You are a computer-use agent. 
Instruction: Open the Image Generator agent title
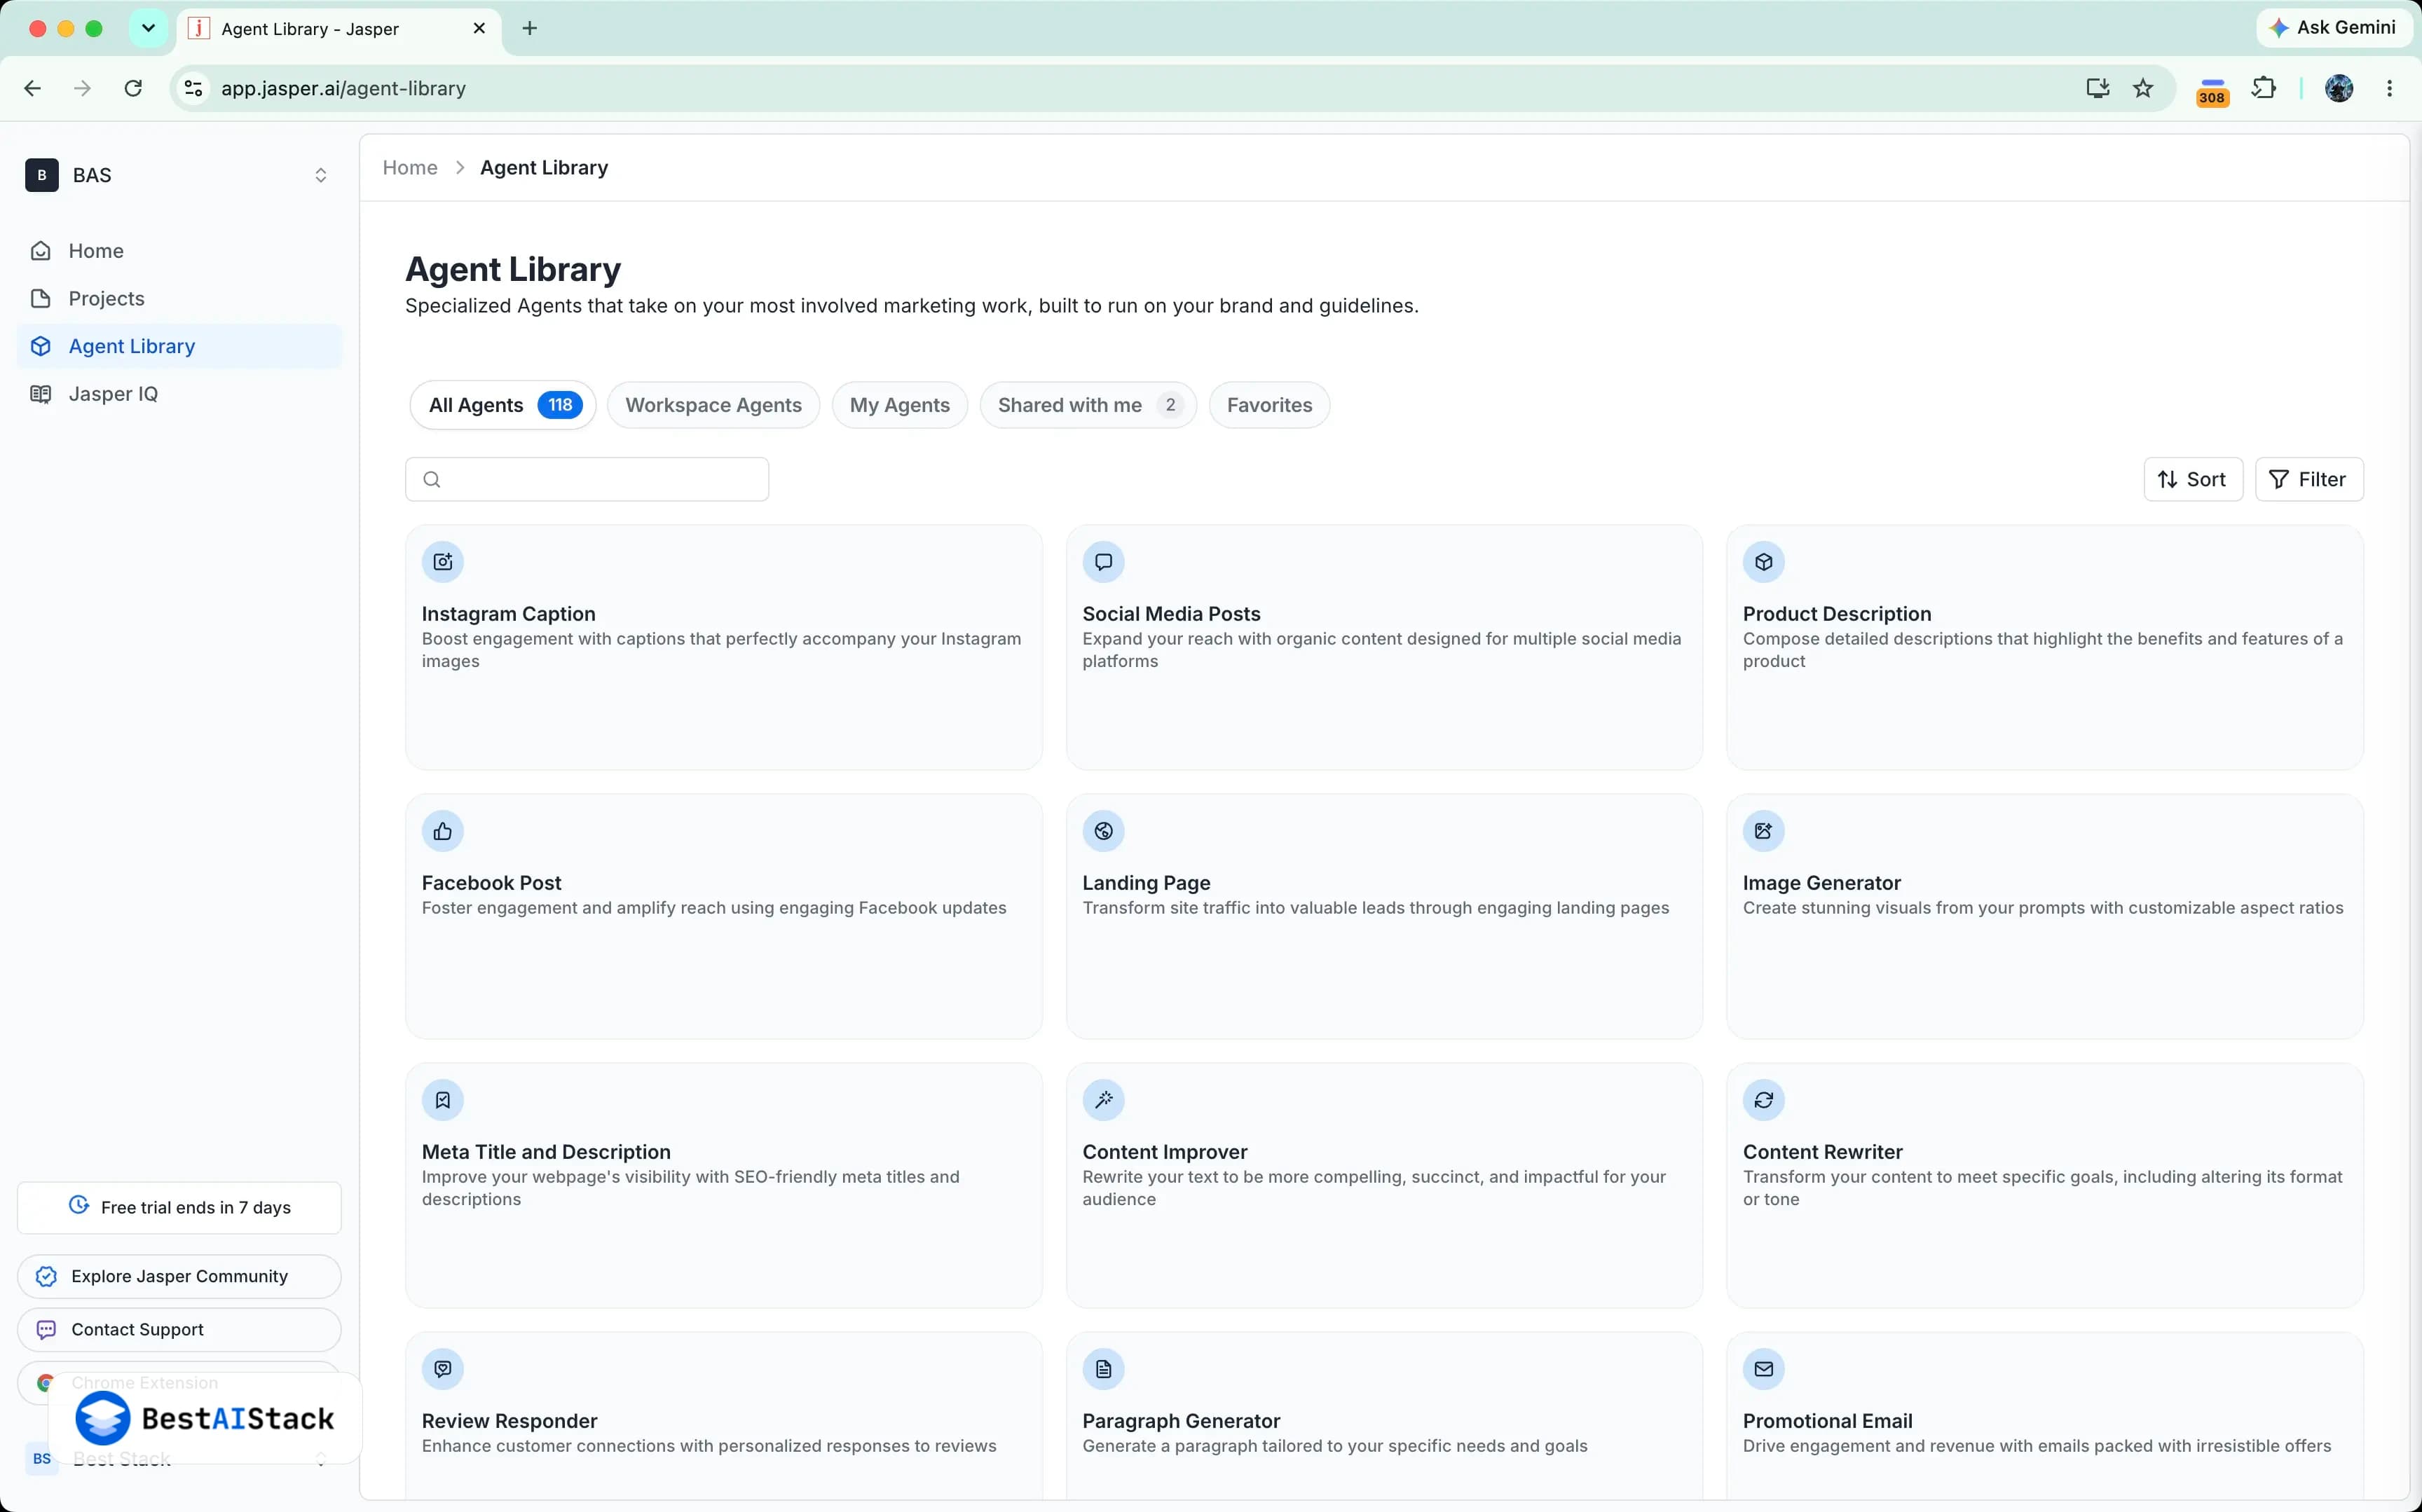click(1821, 883)
